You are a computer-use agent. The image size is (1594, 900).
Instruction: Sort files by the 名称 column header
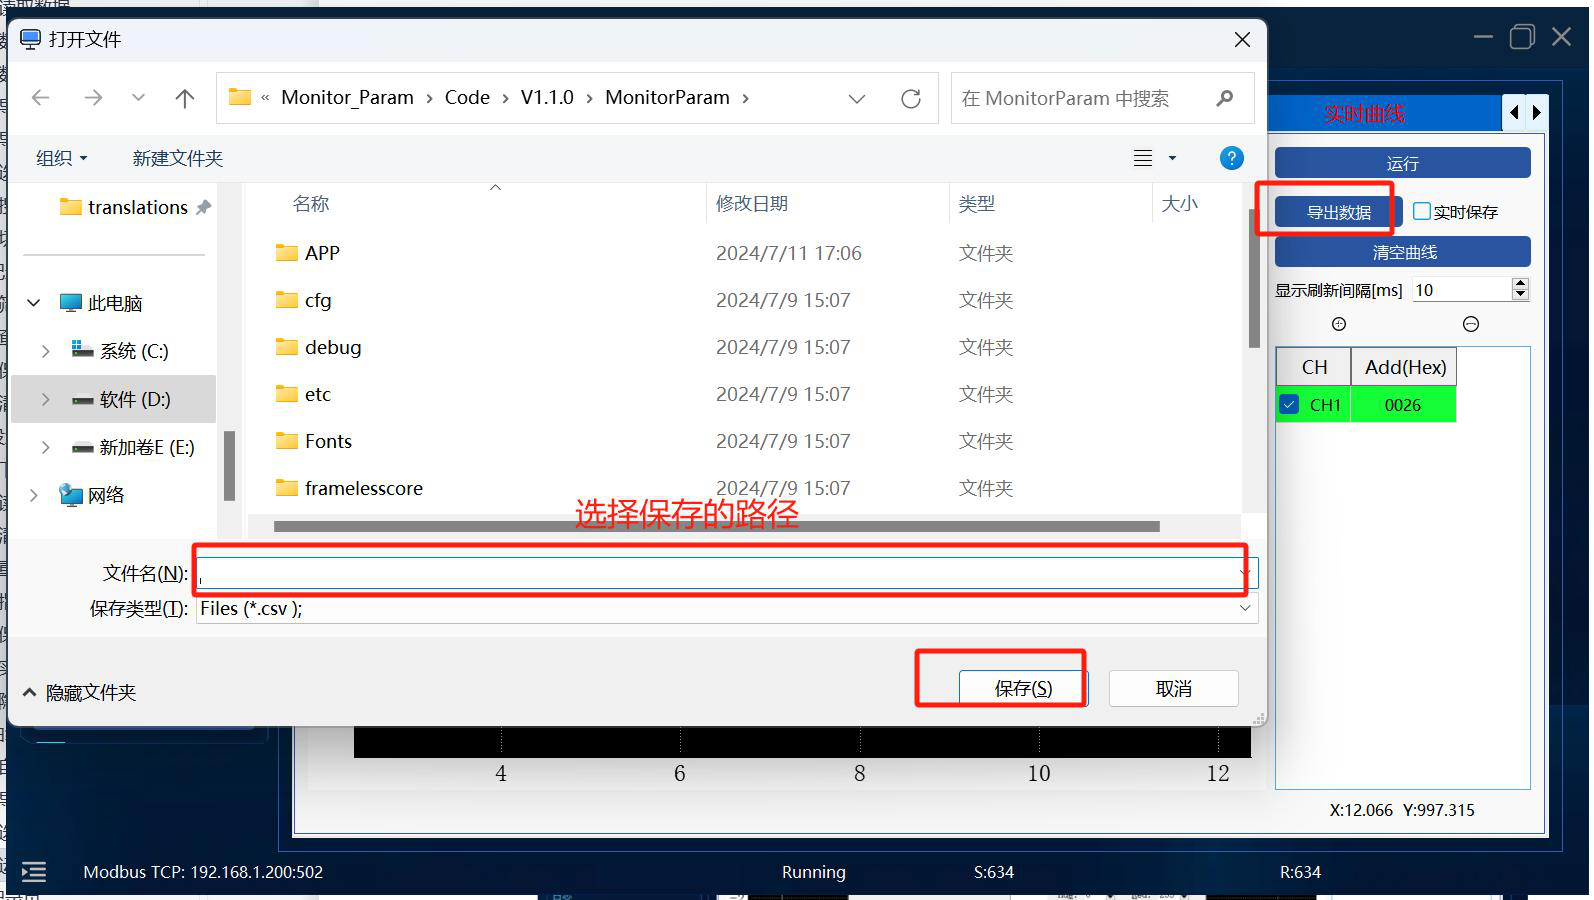point(311,204)
